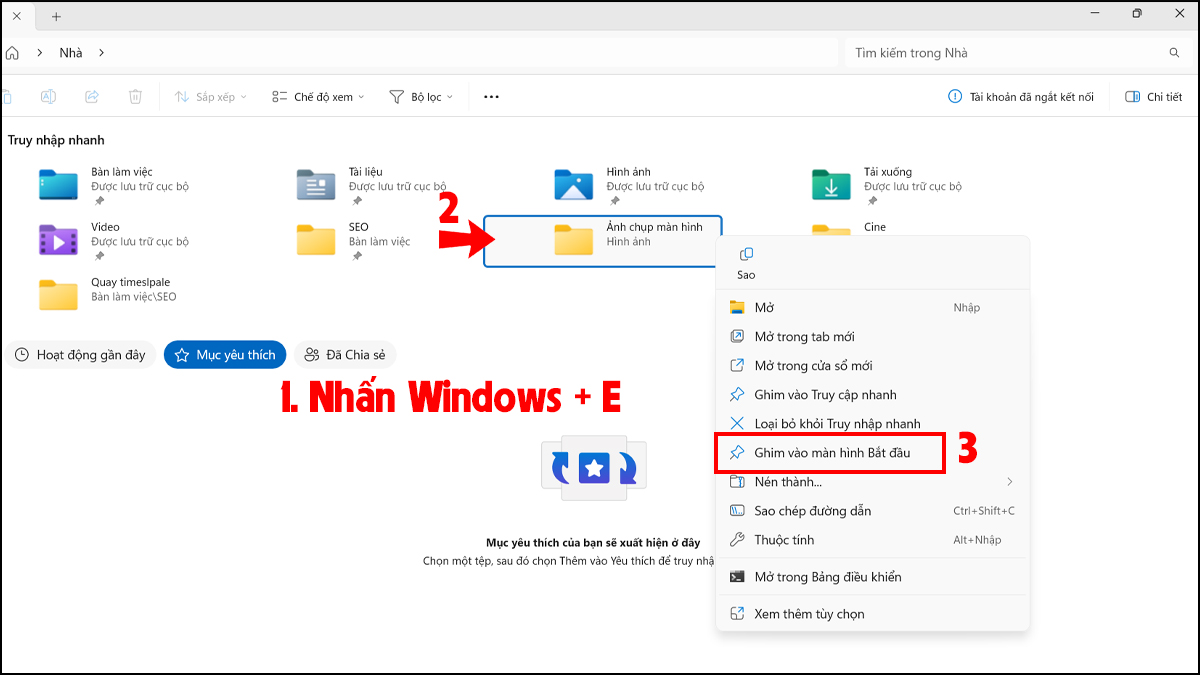Click the Cine folder label

(875, 227)
